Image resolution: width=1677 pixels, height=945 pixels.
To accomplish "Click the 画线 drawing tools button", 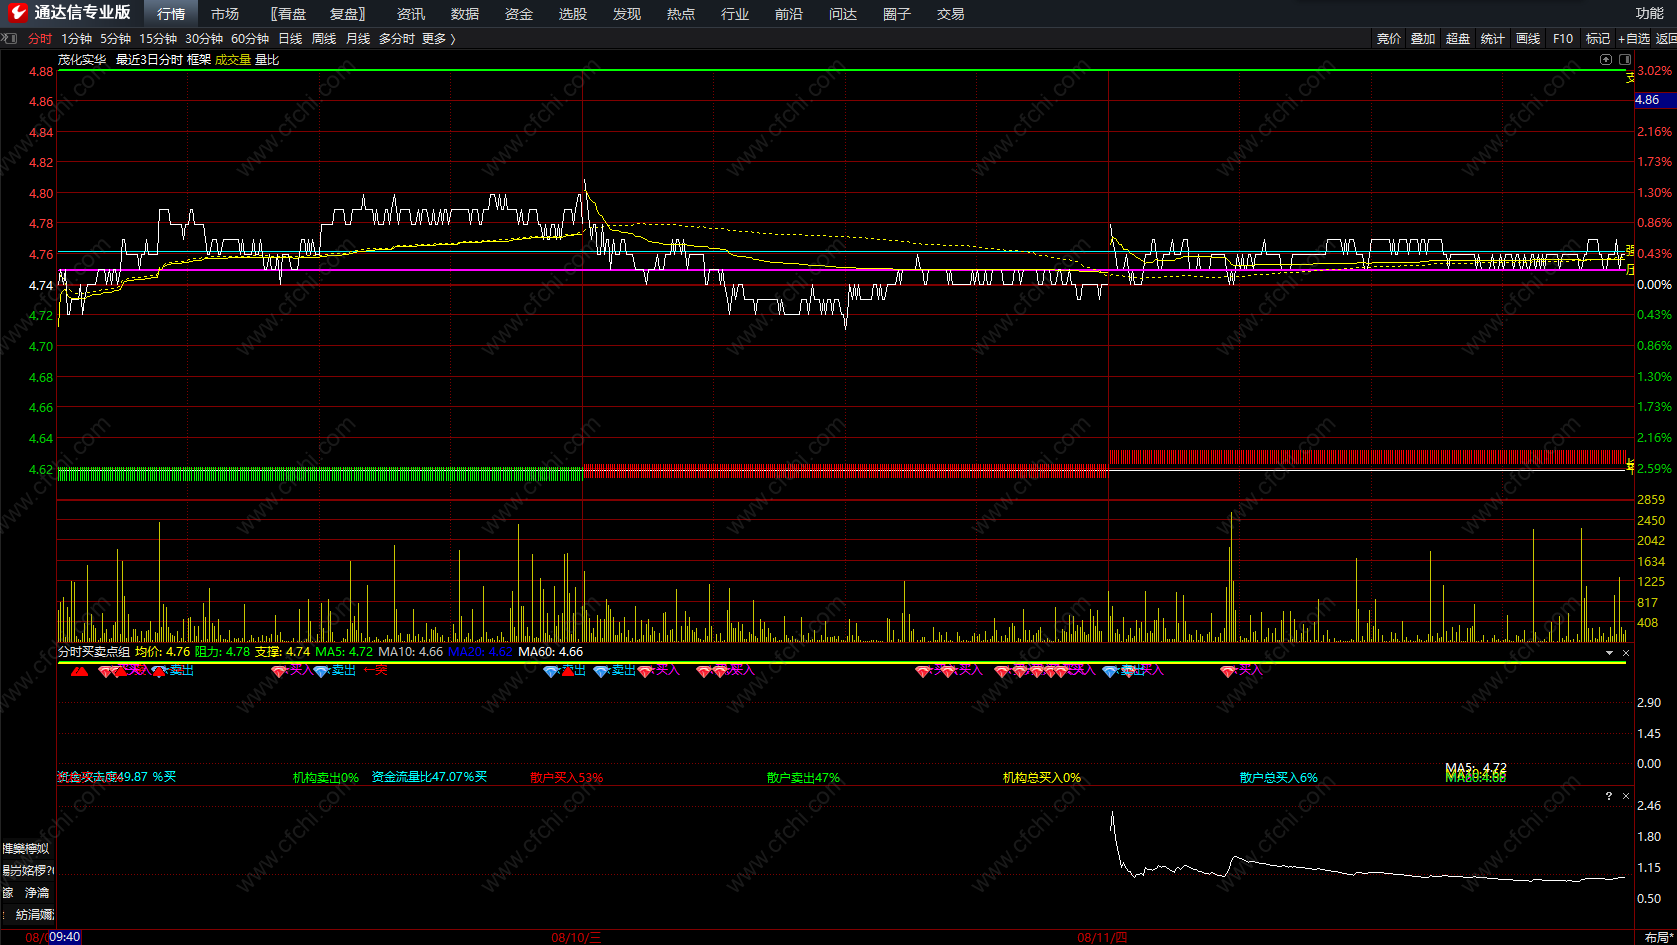I will tap(1528, 39).
